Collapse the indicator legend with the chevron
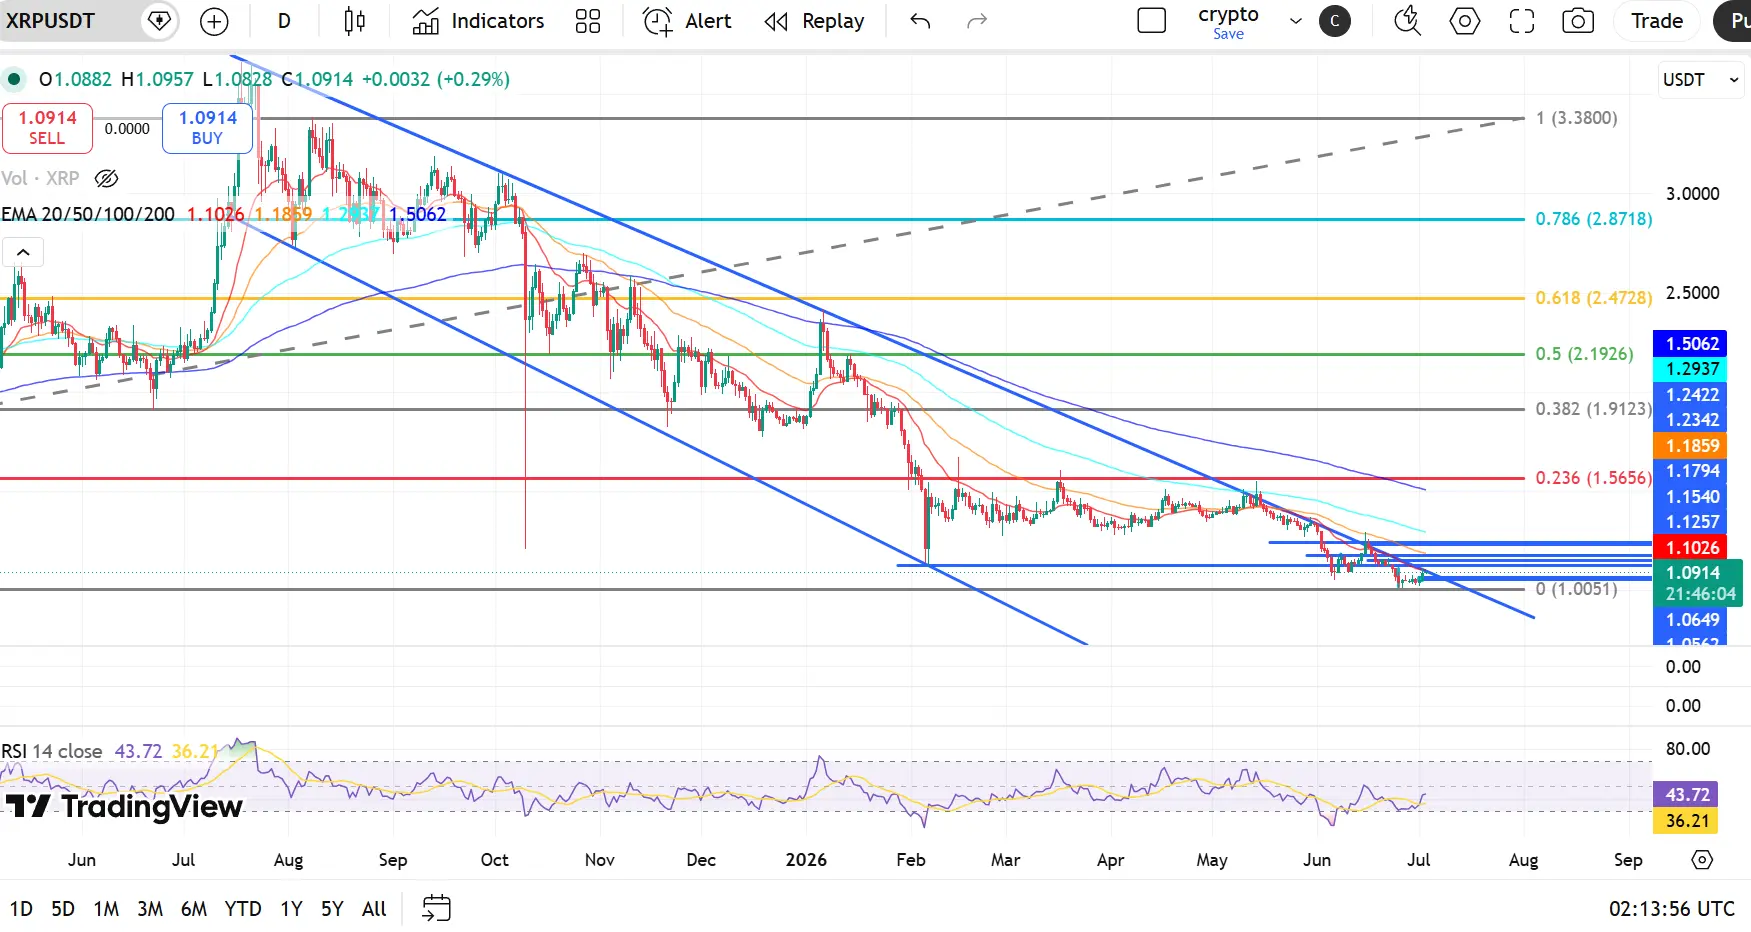 [23, 252]
